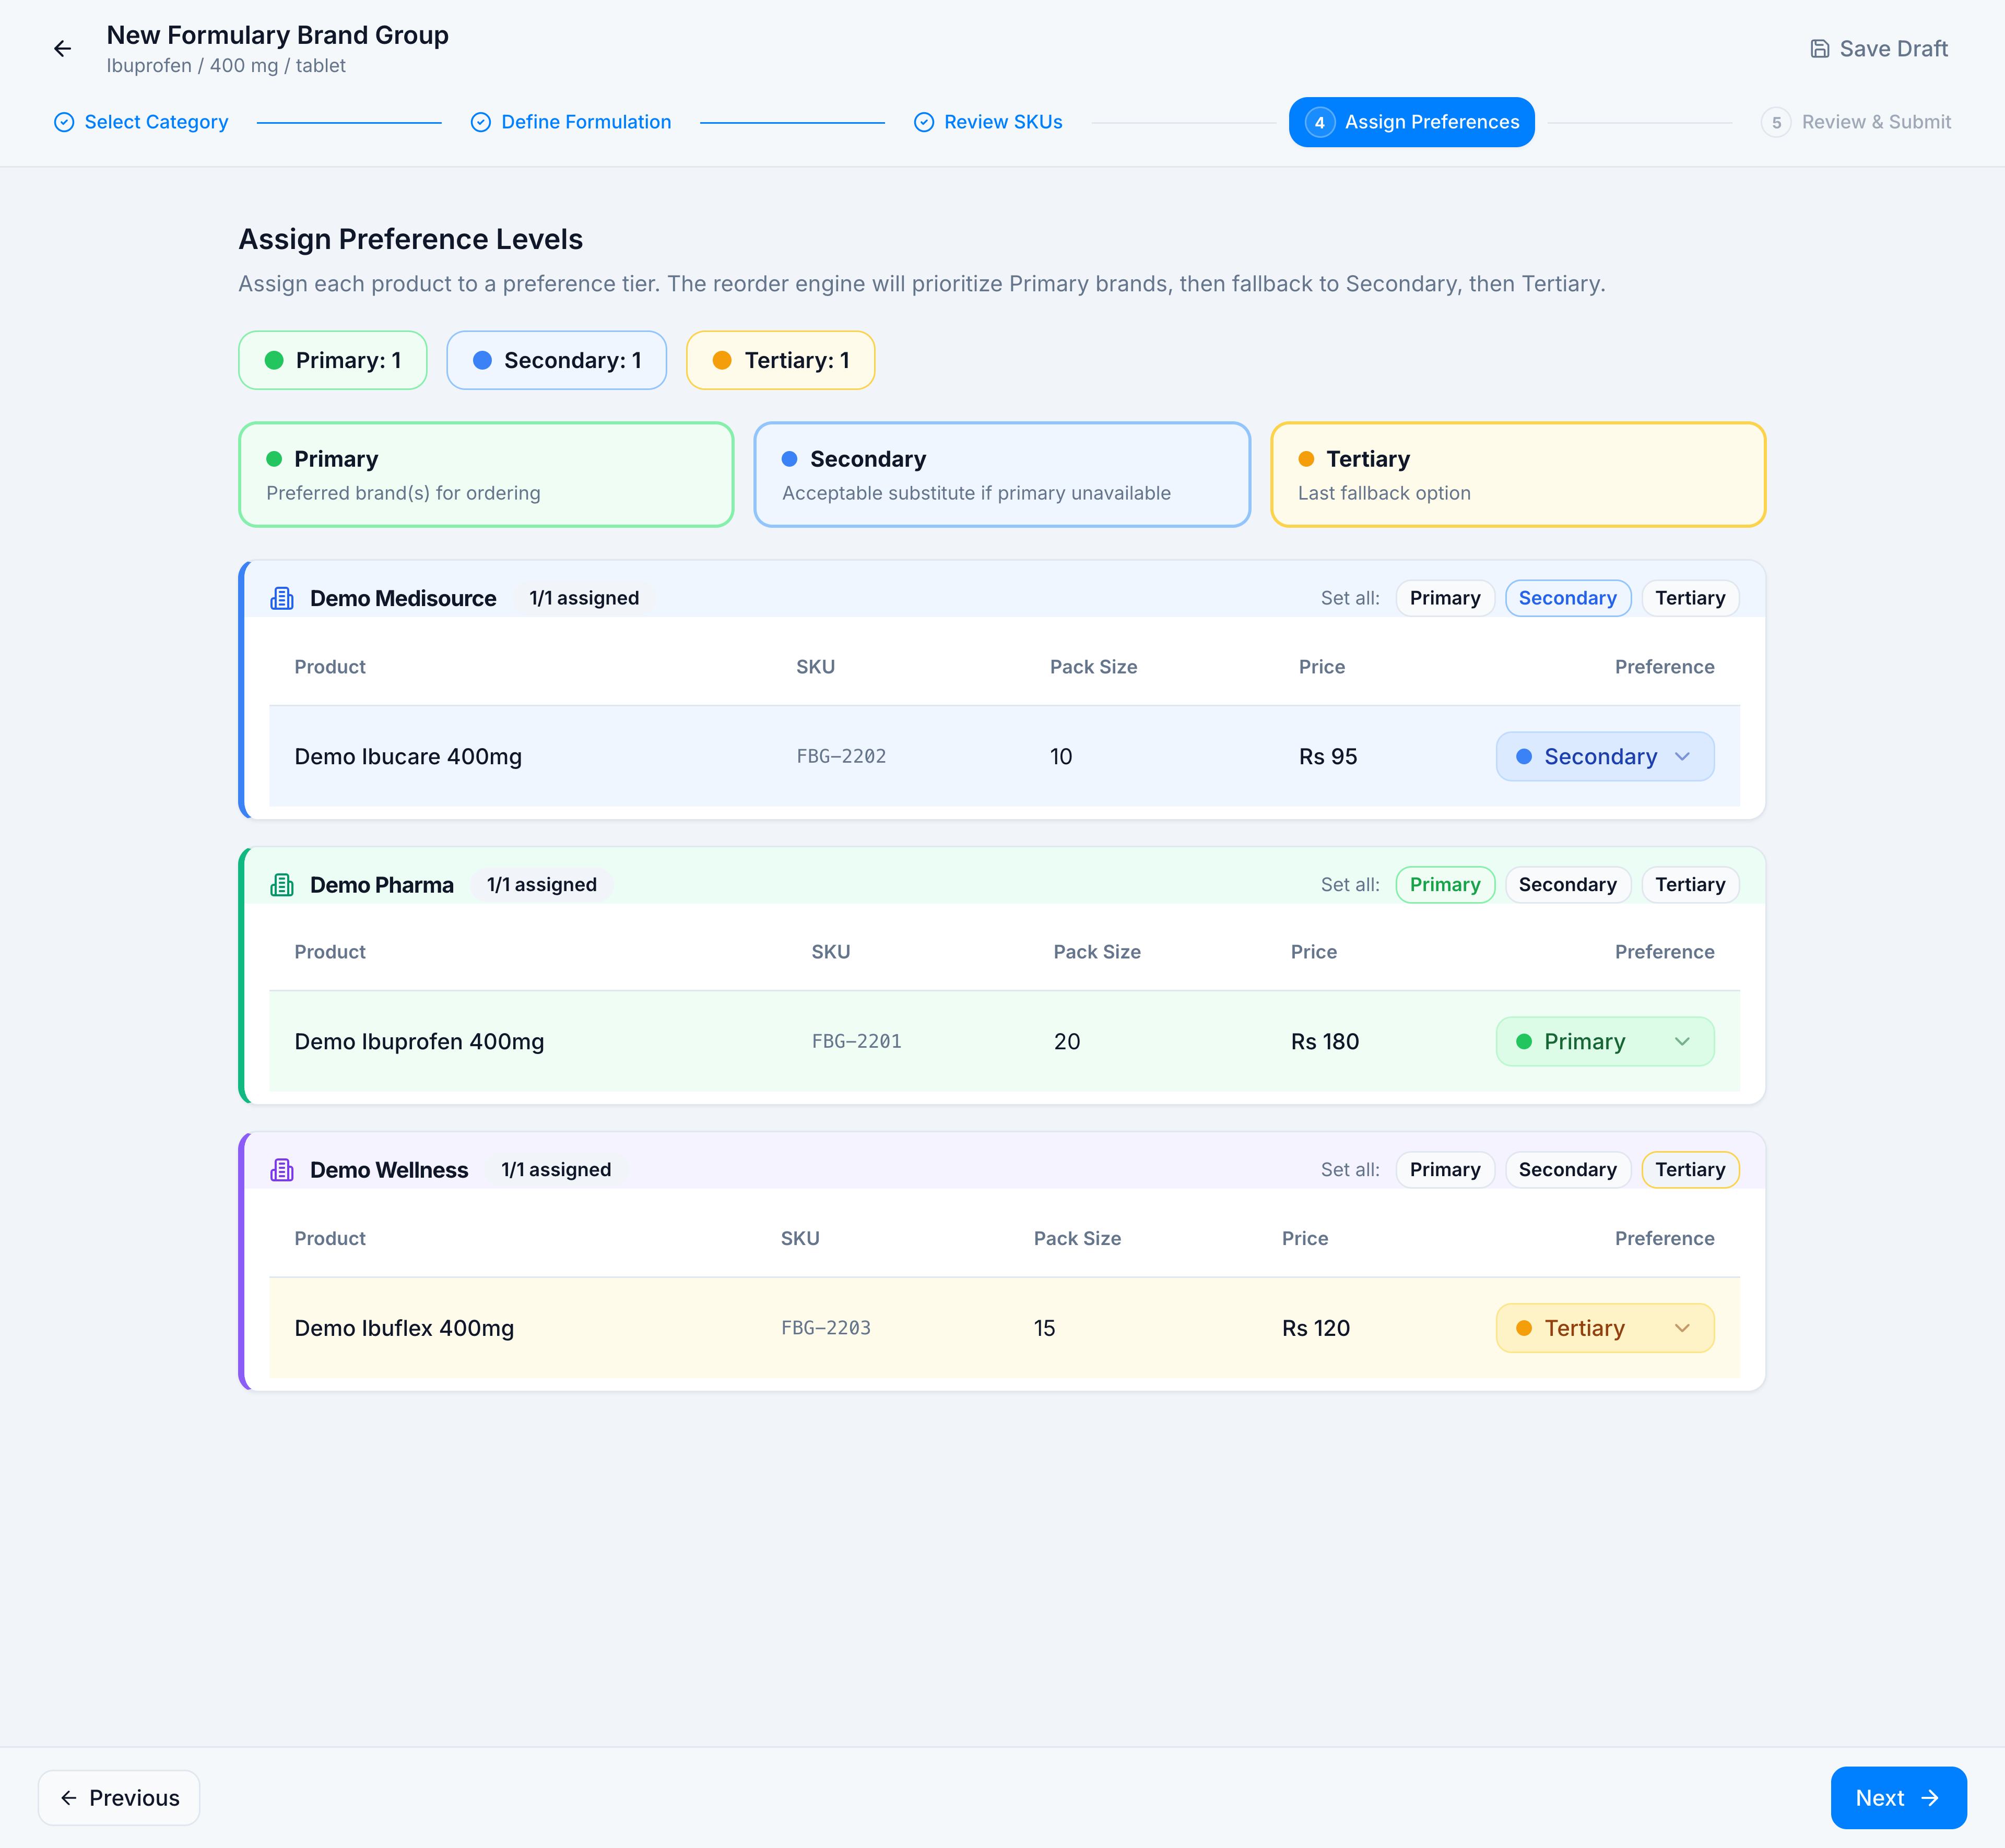Click the Secondary: 1 count badge

coord(557,360)
